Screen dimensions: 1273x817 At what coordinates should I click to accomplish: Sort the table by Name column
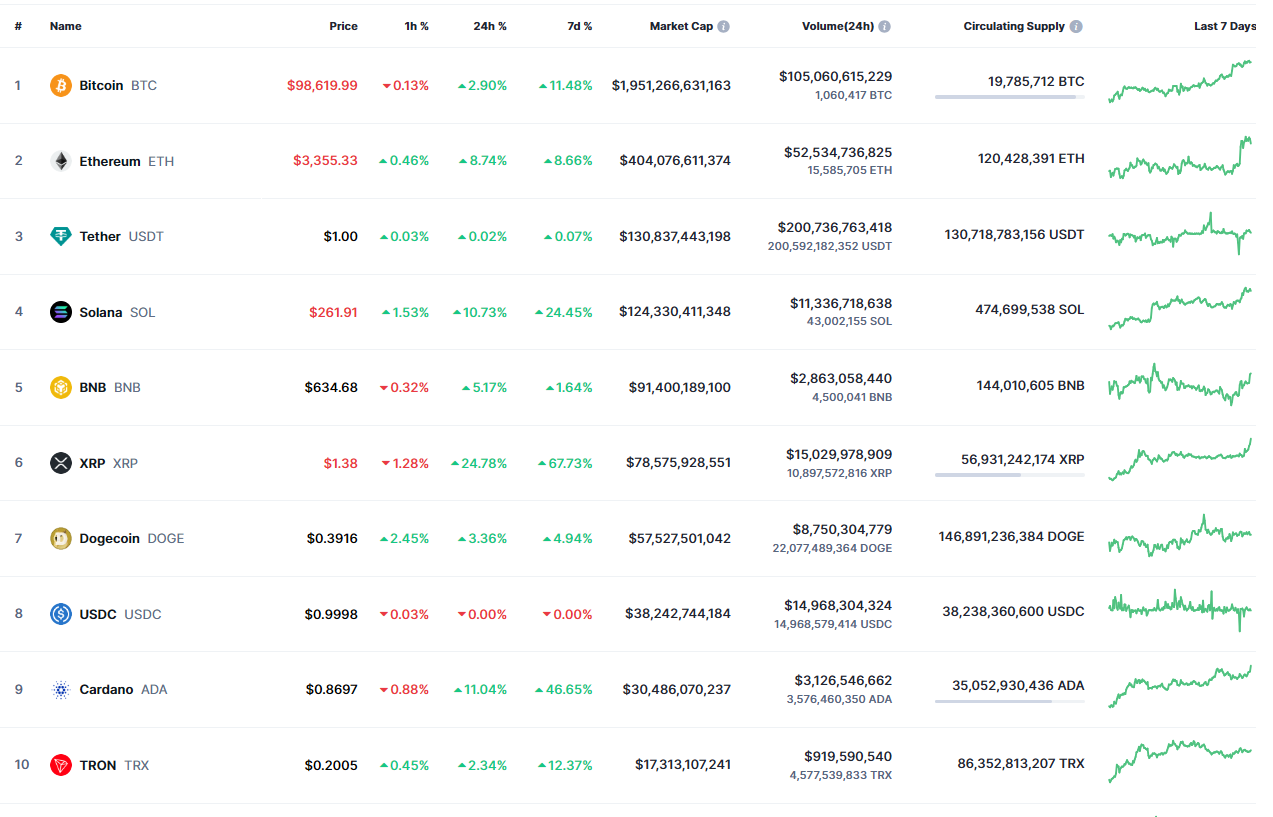66,26
